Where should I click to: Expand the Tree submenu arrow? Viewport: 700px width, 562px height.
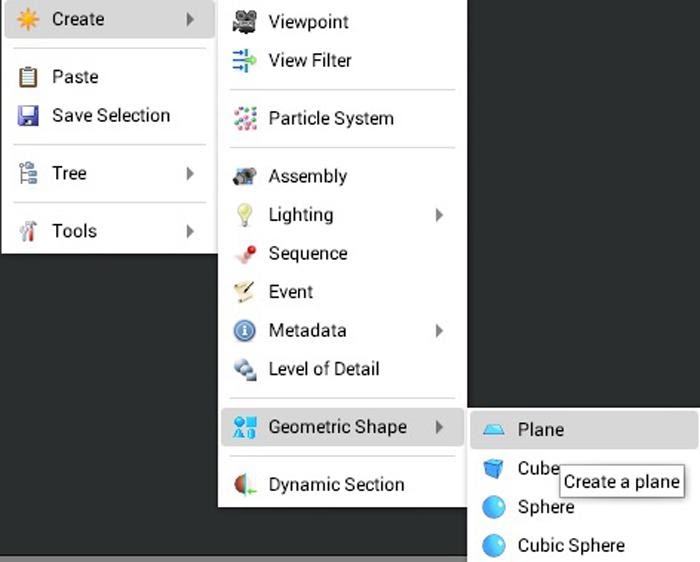(190, 173)
